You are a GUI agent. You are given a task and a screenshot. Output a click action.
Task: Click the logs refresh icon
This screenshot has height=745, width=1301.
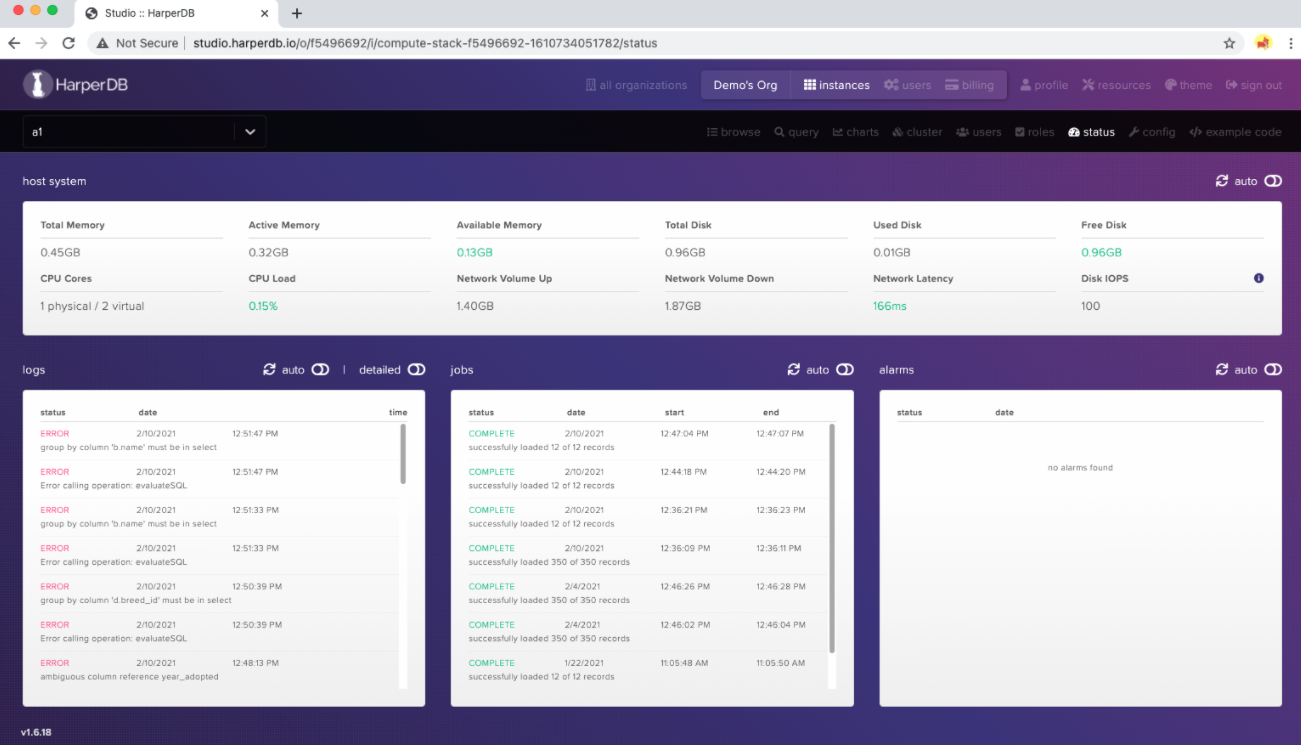click(269, 370)
